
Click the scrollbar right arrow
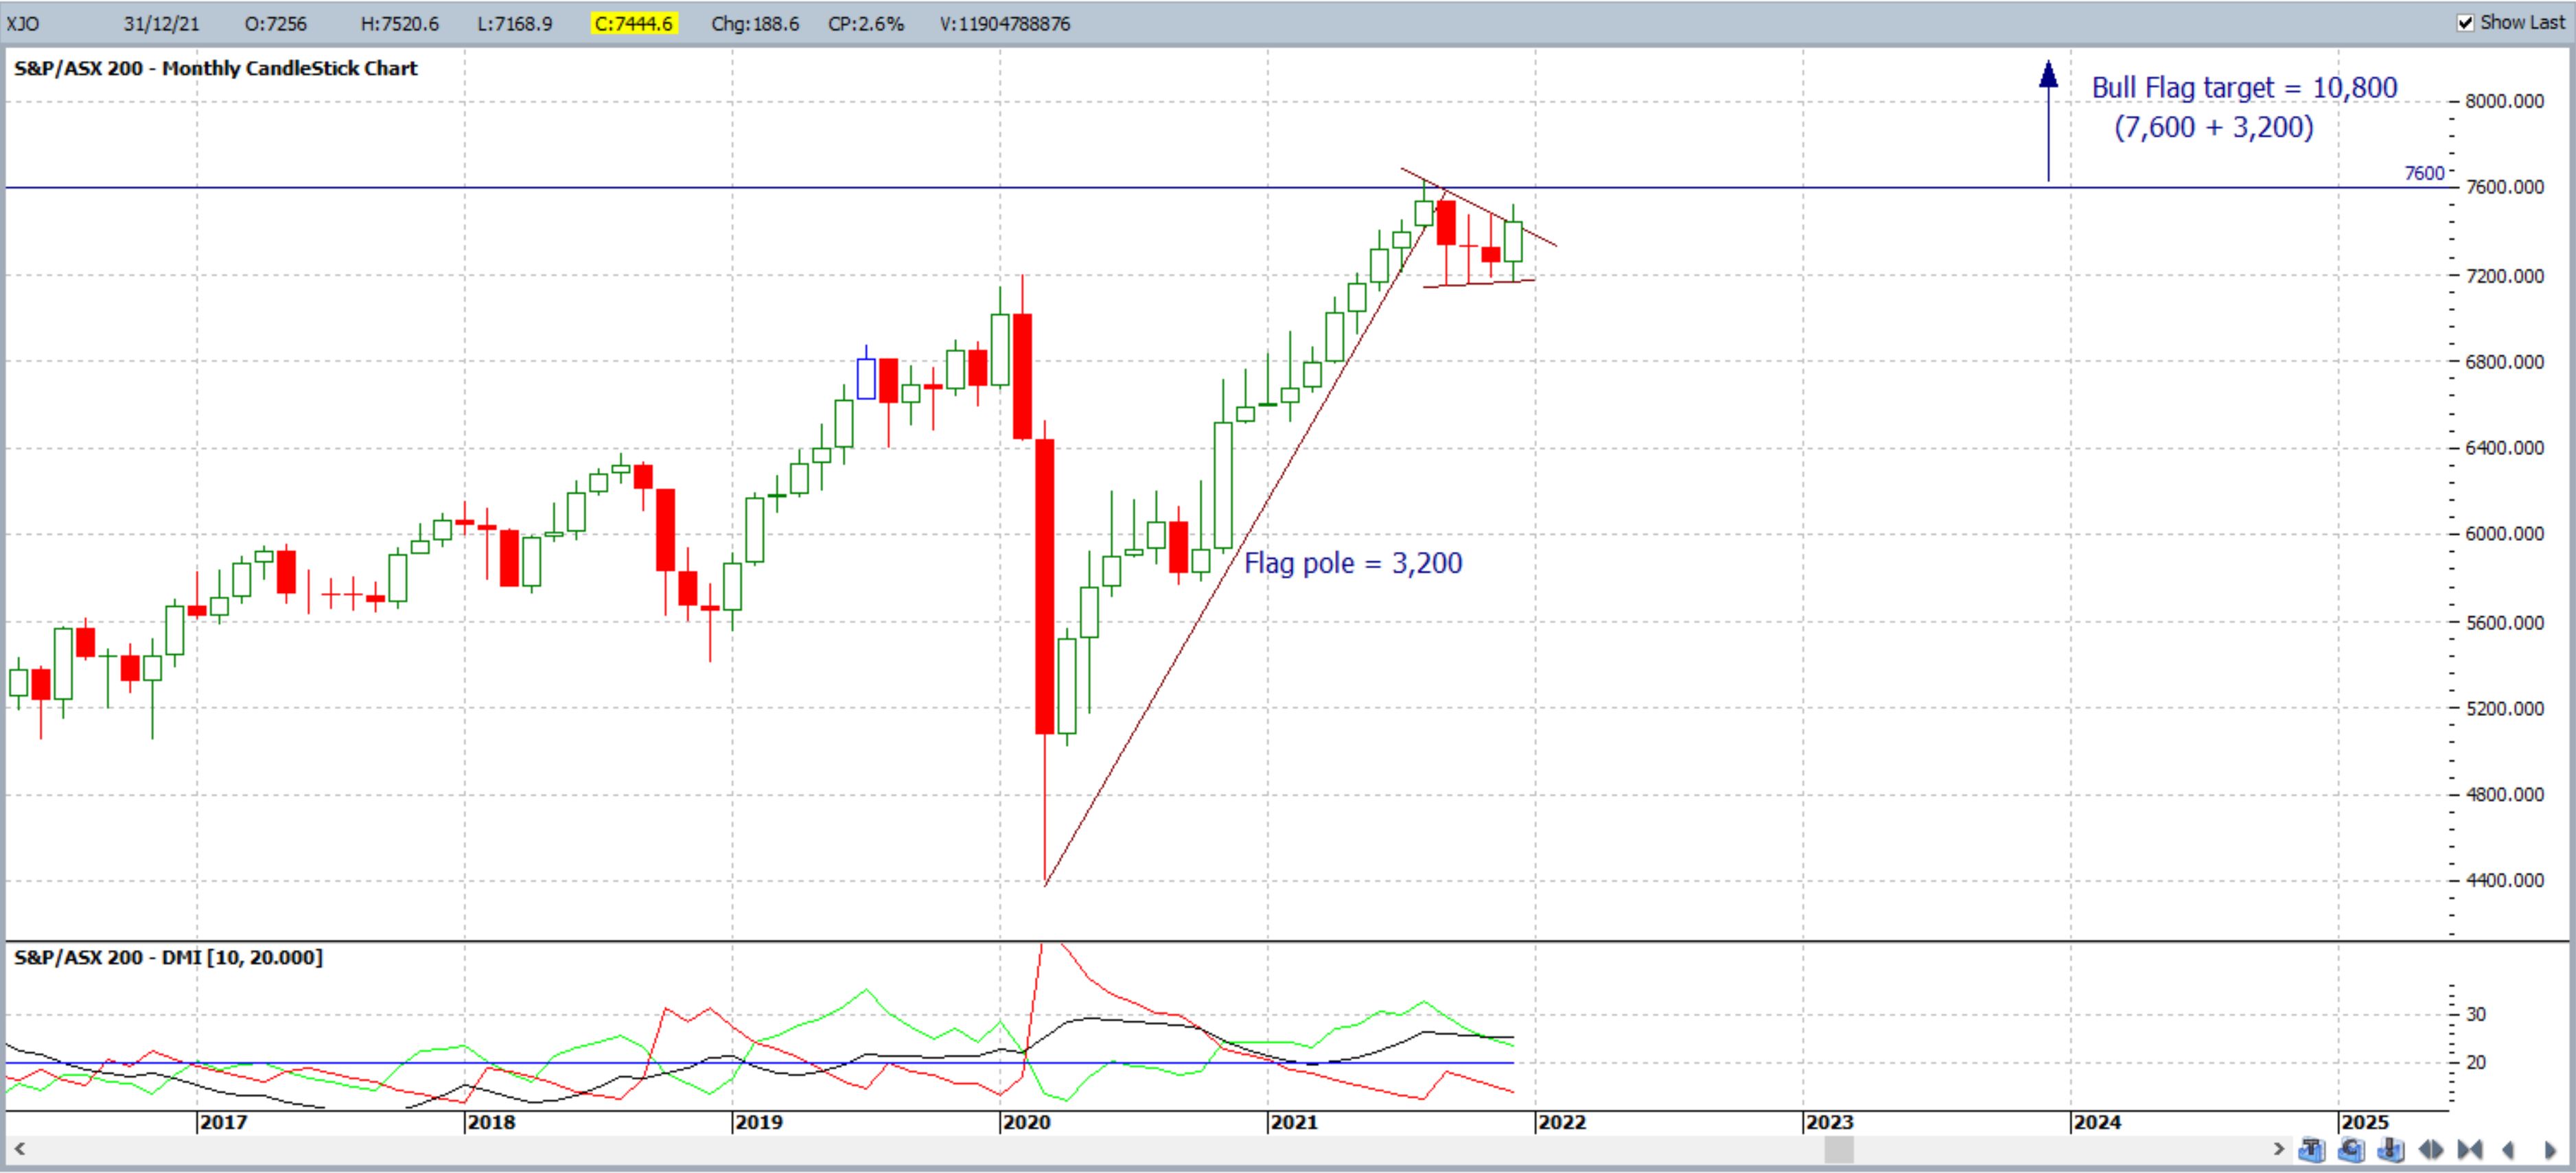click(x=2280, y=1149)
